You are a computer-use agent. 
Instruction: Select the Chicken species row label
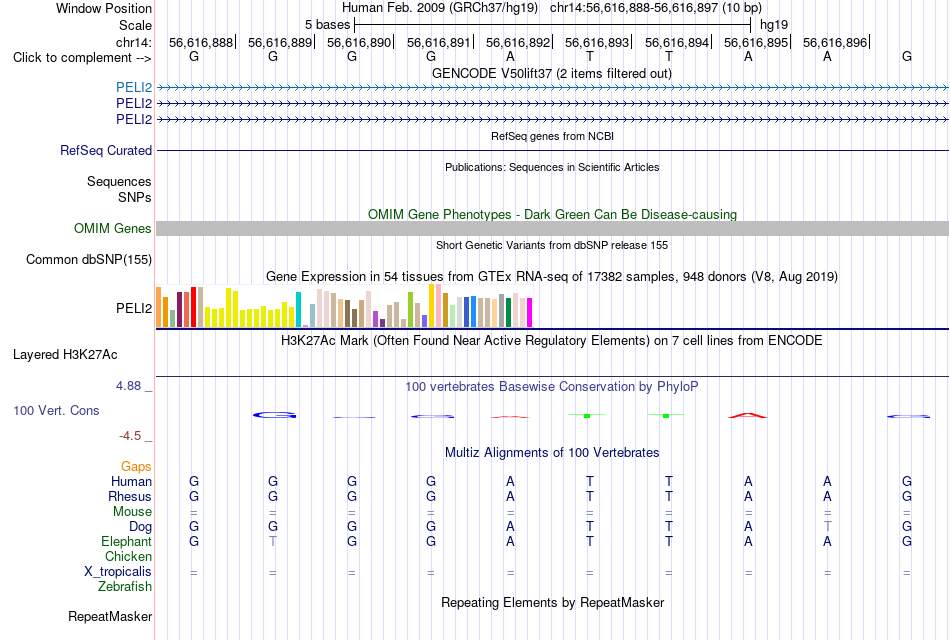(128, 556)
